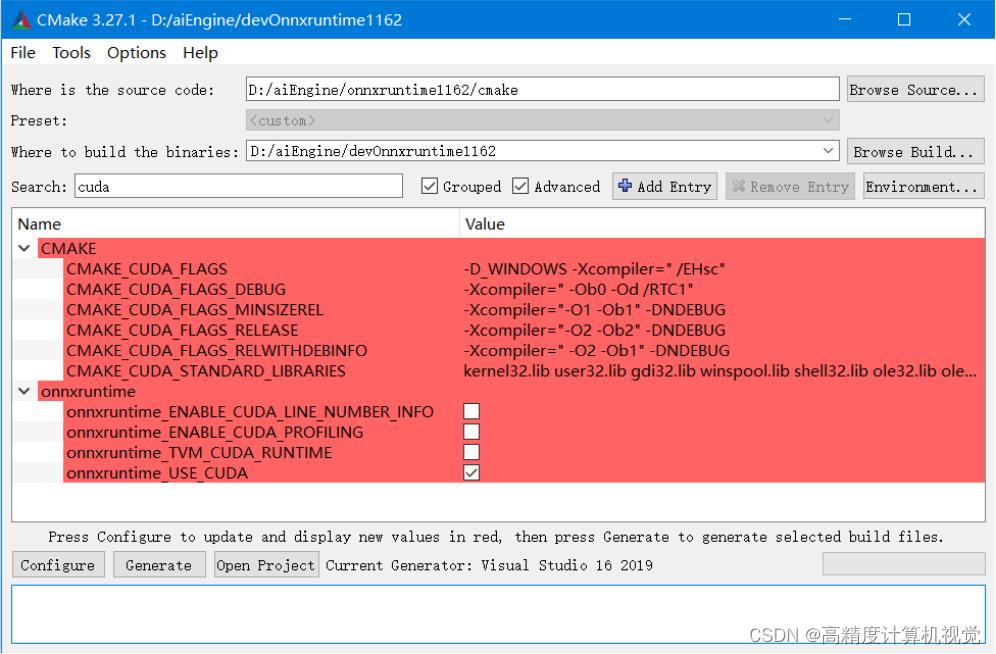Collapse the CMAKE variable group
Viewport: 996px width, 654px height.
(x=24, y=248)
